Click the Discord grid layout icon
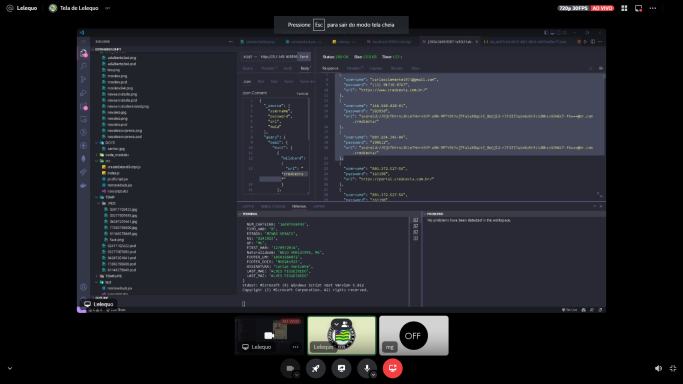This screenshot has width=683, height=384. point(624,8)
